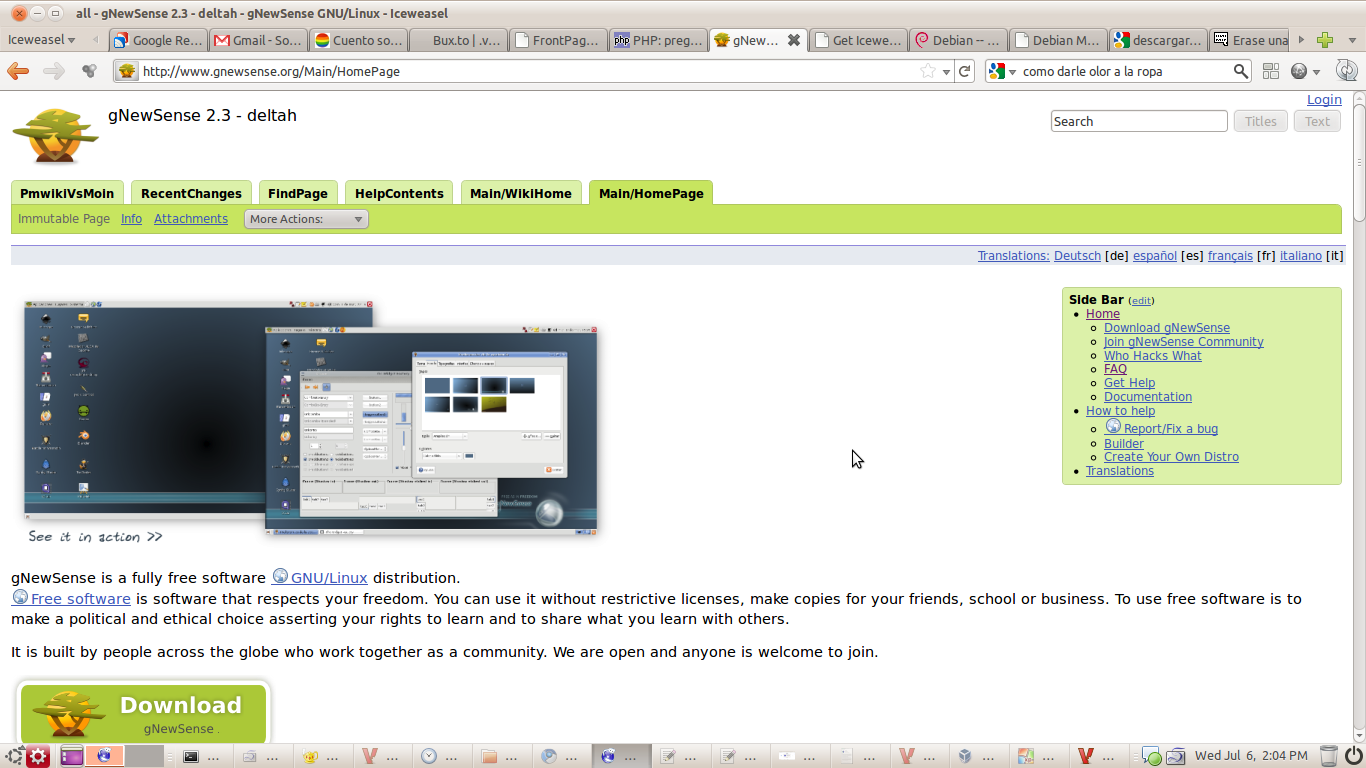The width and height of the screenshot is (1366, 768).
Task: Switch to the Google Reader tab
Action: 157,40
